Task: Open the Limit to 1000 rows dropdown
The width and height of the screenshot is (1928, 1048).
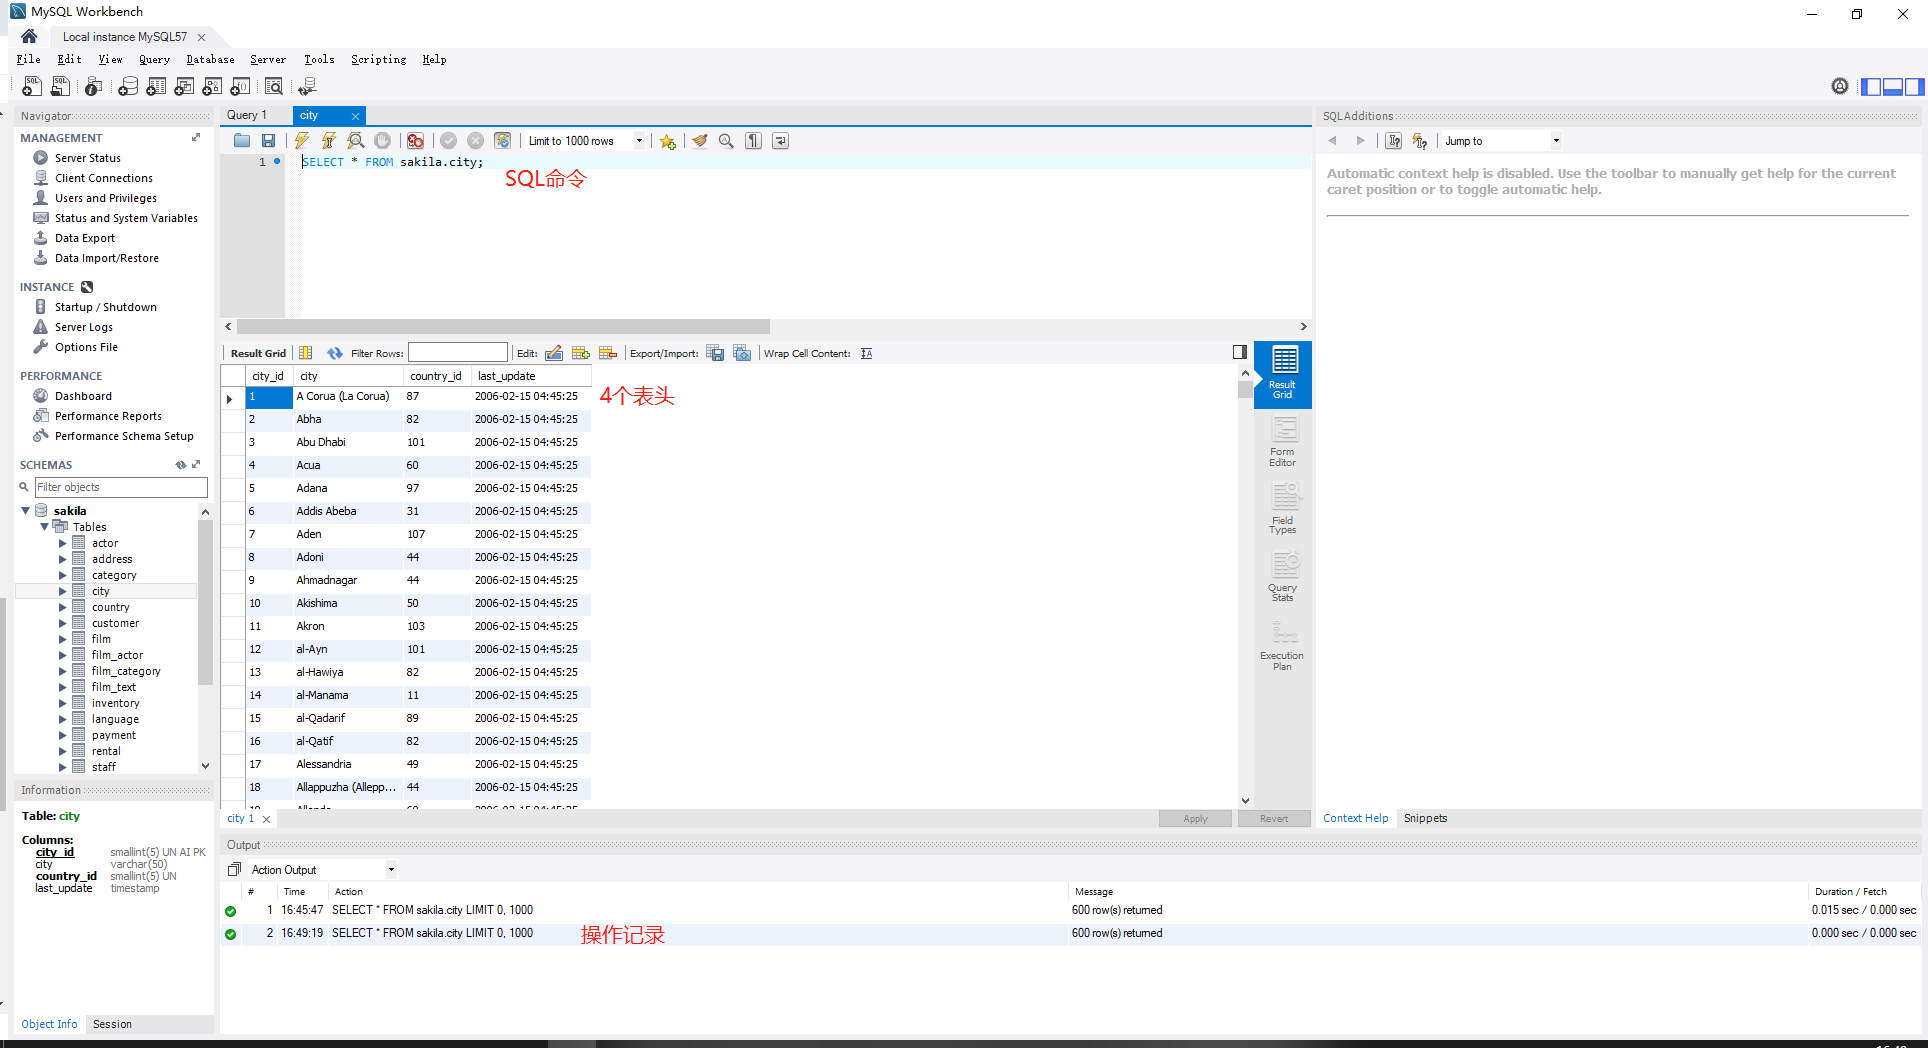Action: pos(640,140)
